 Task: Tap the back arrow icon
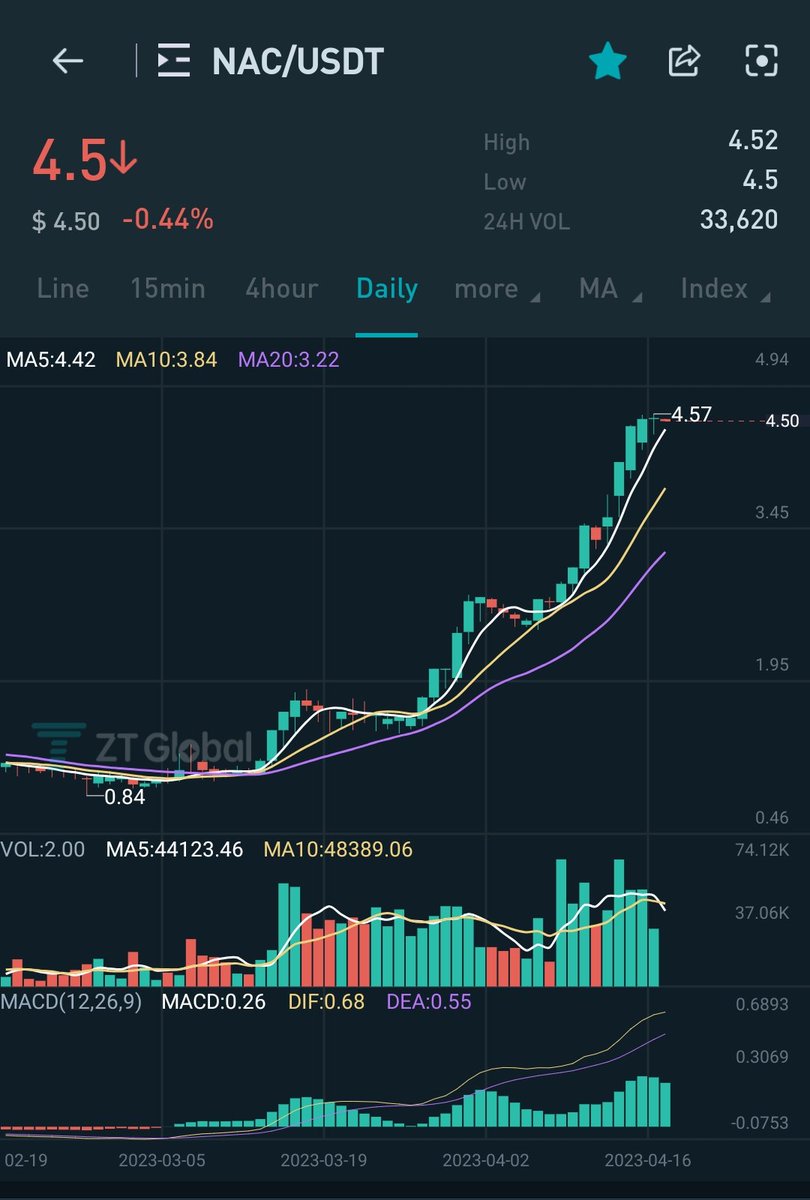[68, 62]
